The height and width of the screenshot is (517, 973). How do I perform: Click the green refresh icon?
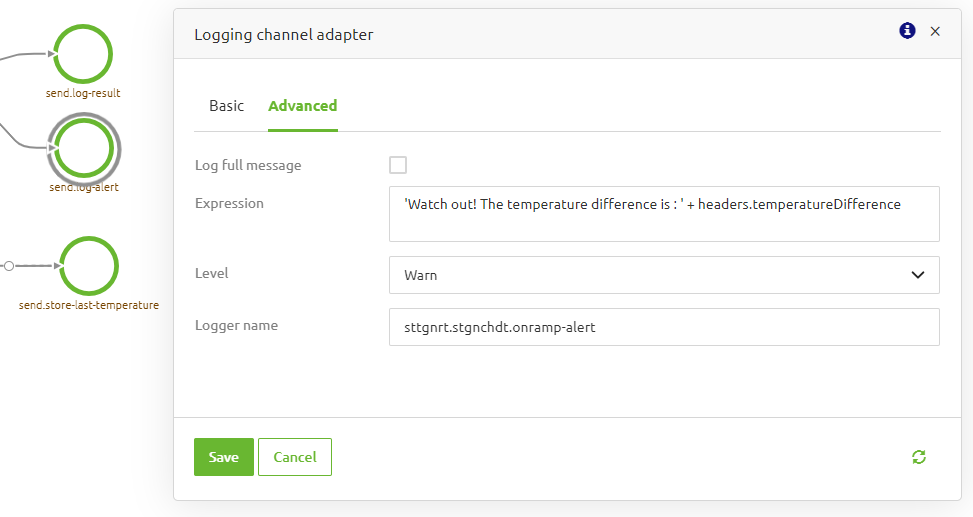pyautogui.click(x=919, y=457)
